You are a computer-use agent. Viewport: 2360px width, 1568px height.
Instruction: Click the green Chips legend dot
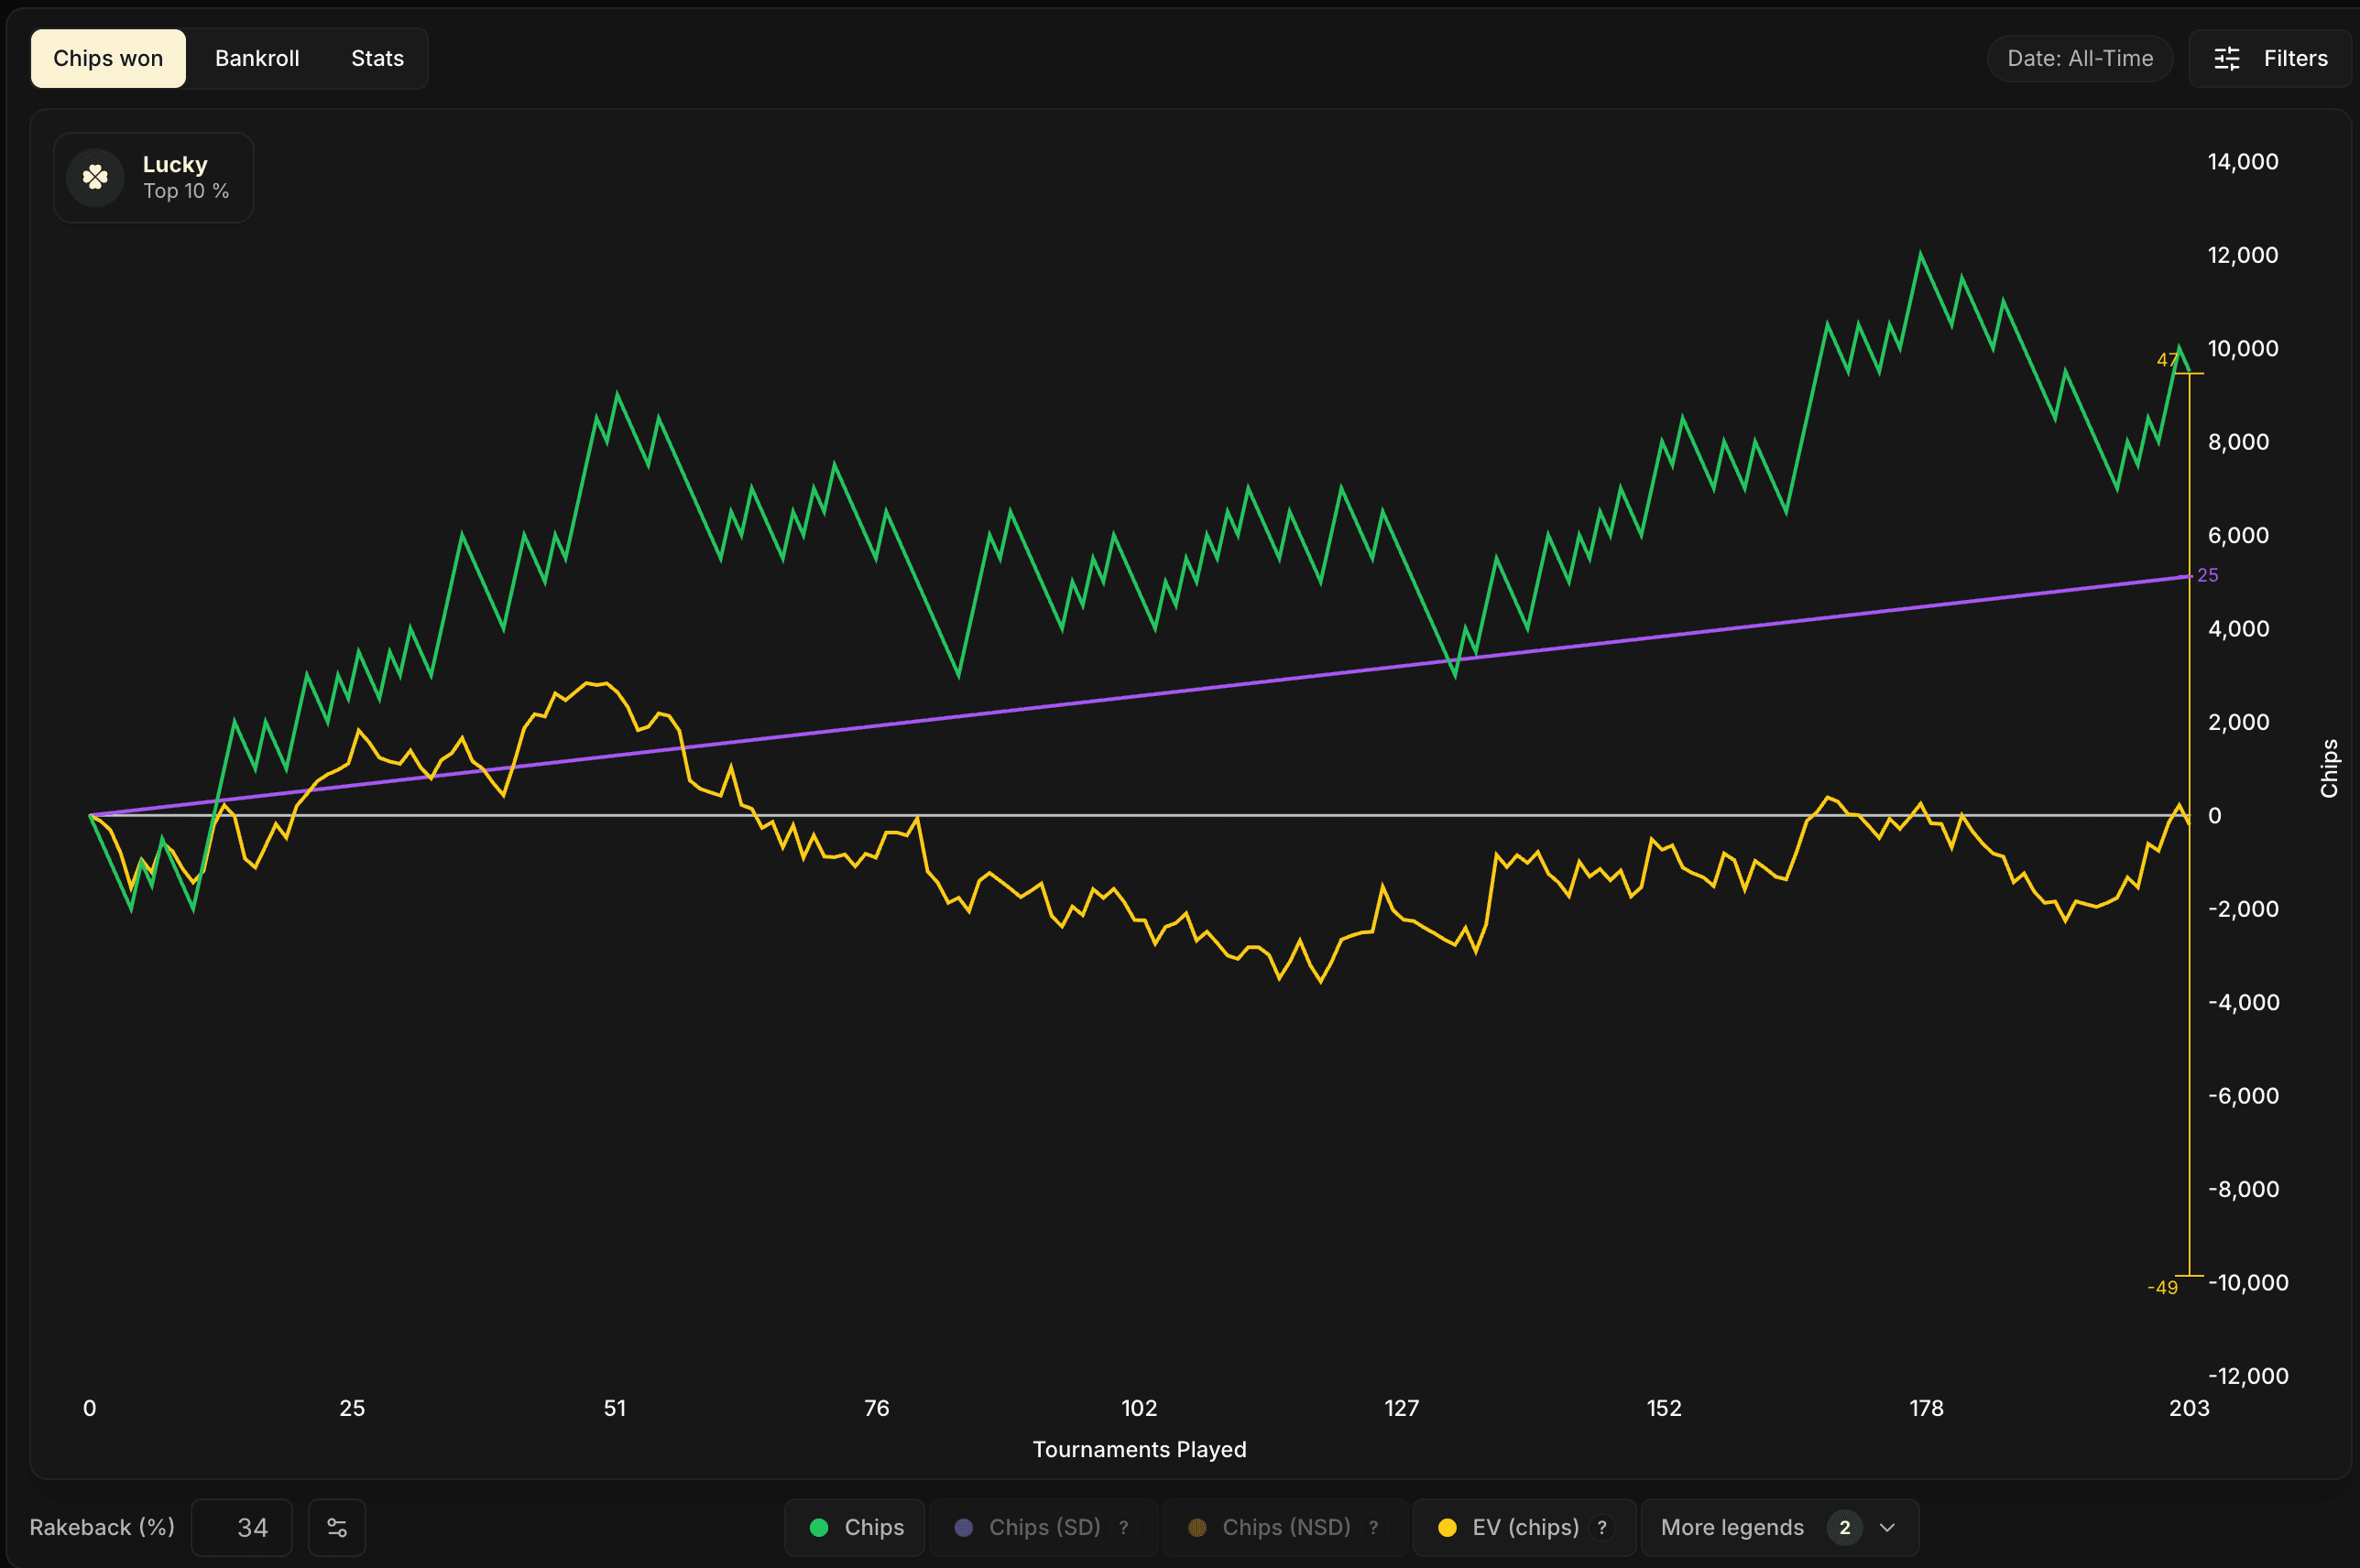click(x=819, y=1527)
